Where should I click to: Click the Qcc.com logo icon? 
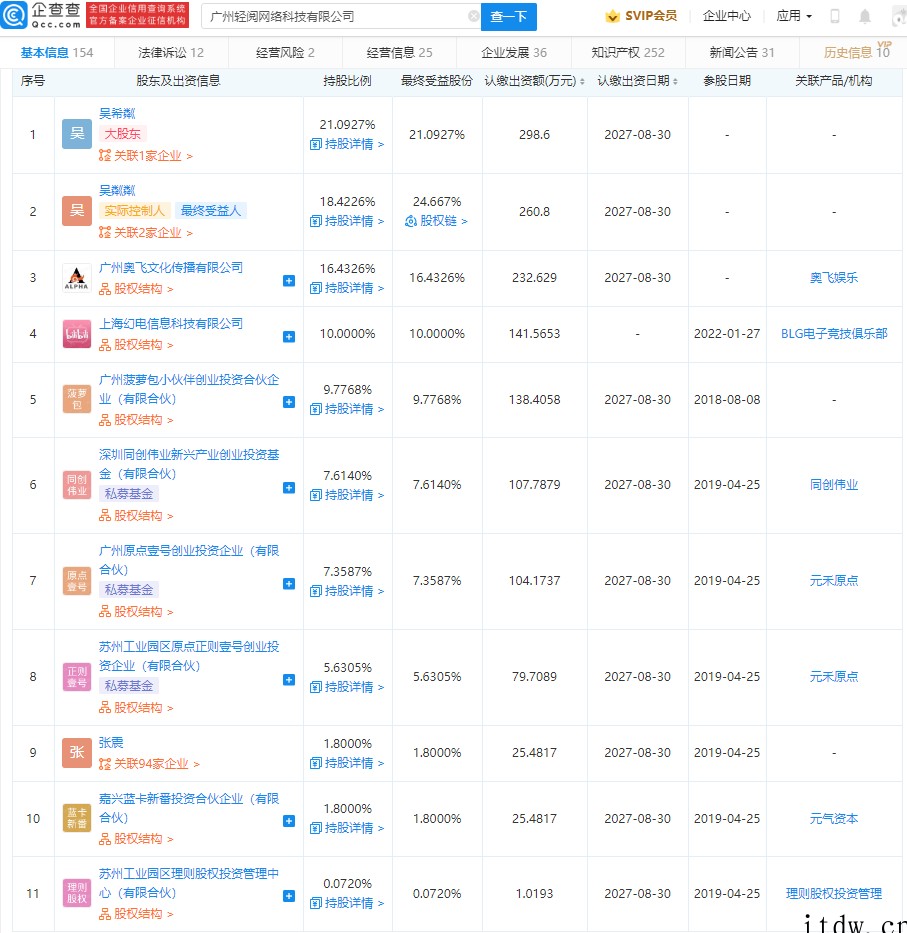(14, 15)
